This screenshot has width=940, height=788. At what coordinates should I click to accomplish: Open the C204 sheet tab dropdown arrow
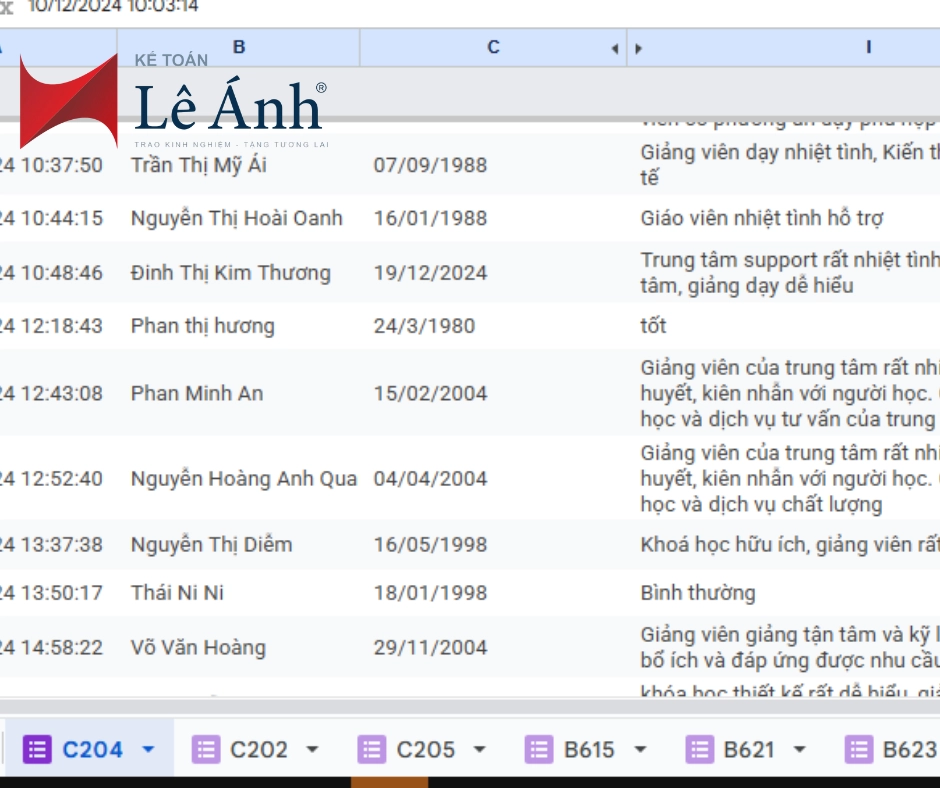pos(149,749)
